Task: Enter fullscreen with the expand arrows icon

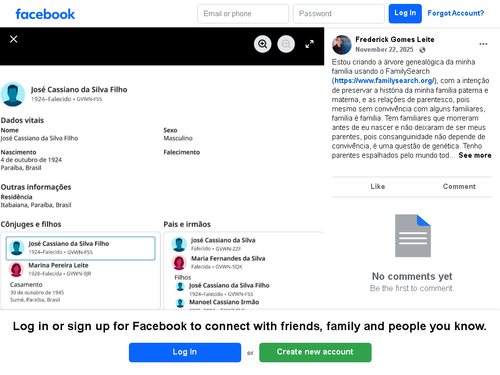Action: click(x=310, y=44)
